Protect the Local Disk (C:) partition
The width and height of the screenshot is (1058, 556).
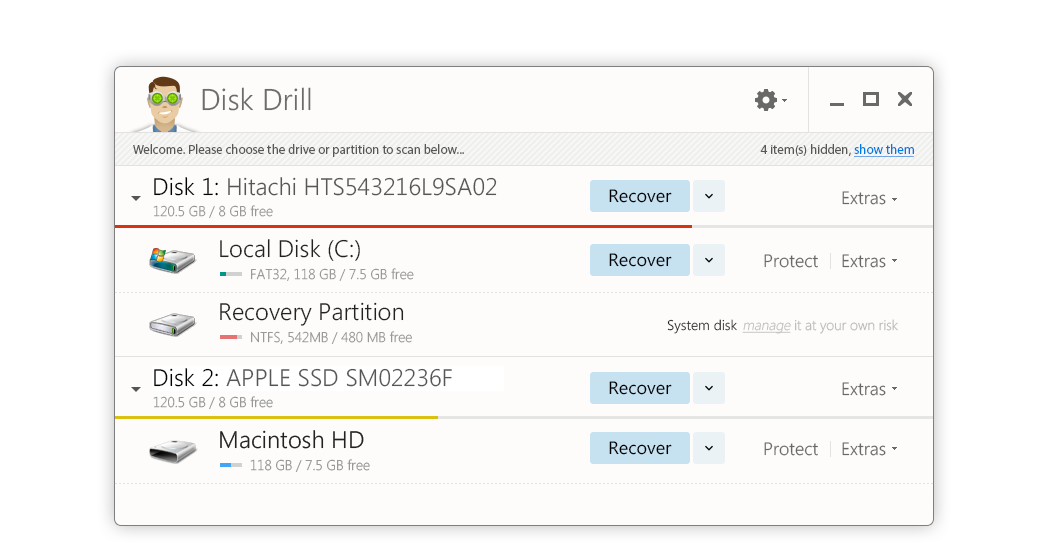(x=790, y=261)
